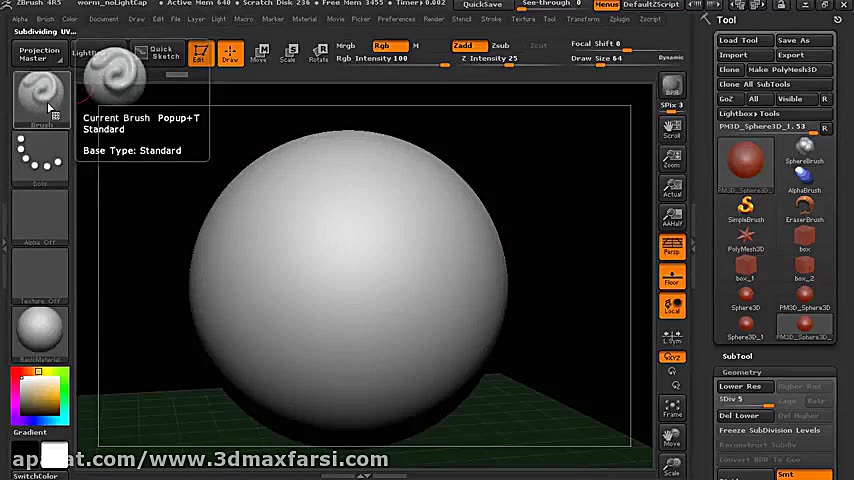Viewport: 854px width, 480px height.
Task: Open the BasicMaterial material picker
Action: click(x=40, y=334)
